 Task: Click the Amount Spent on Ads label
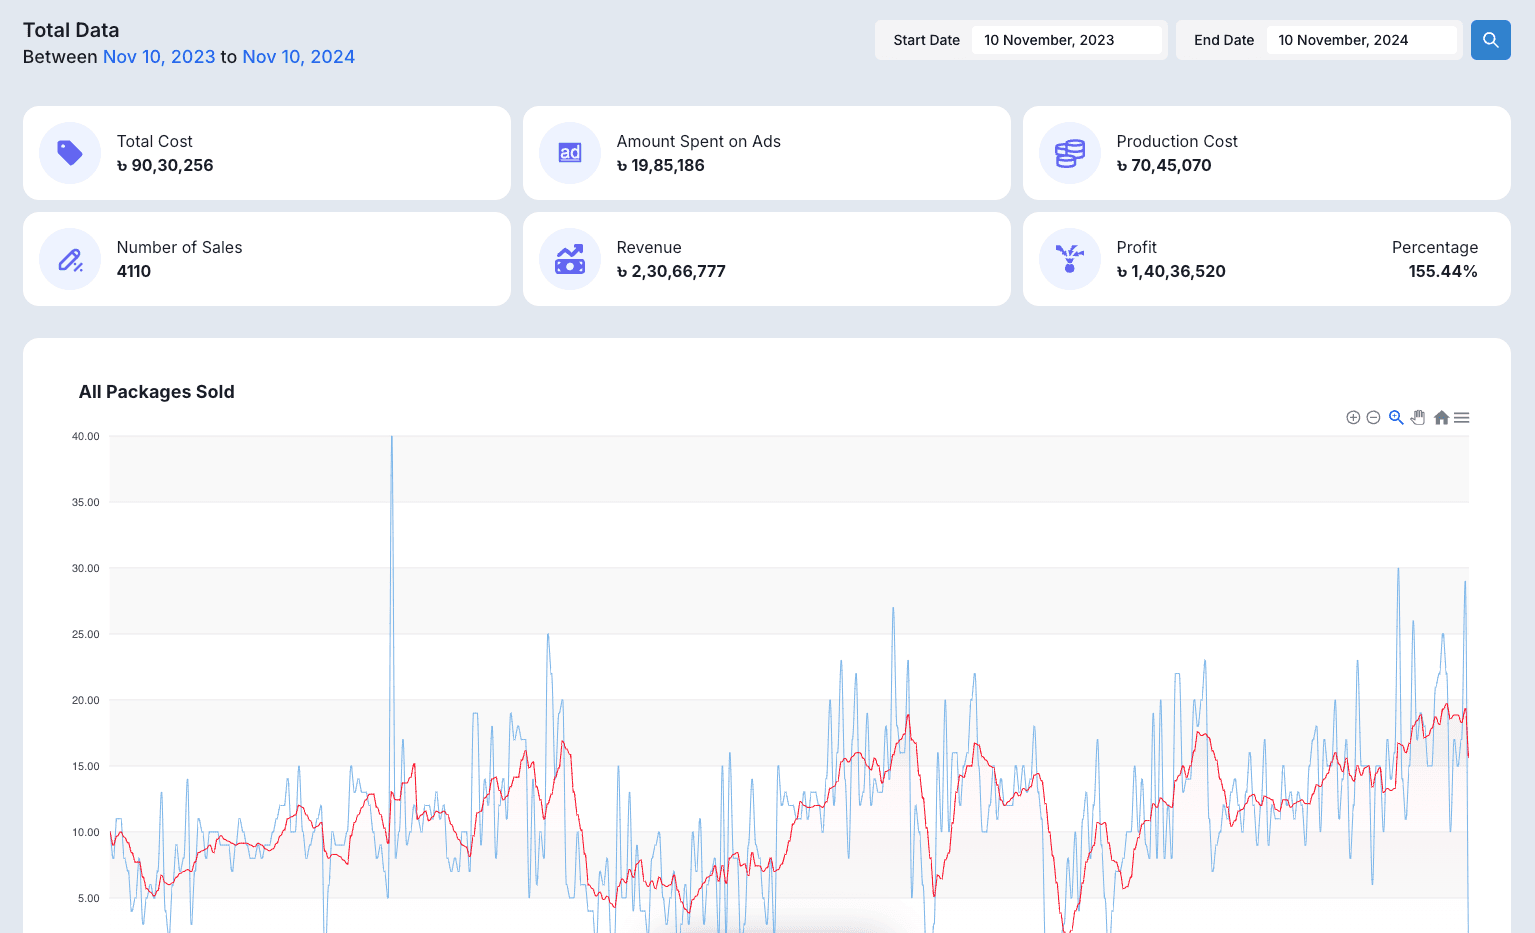click(x=699, y=141)
